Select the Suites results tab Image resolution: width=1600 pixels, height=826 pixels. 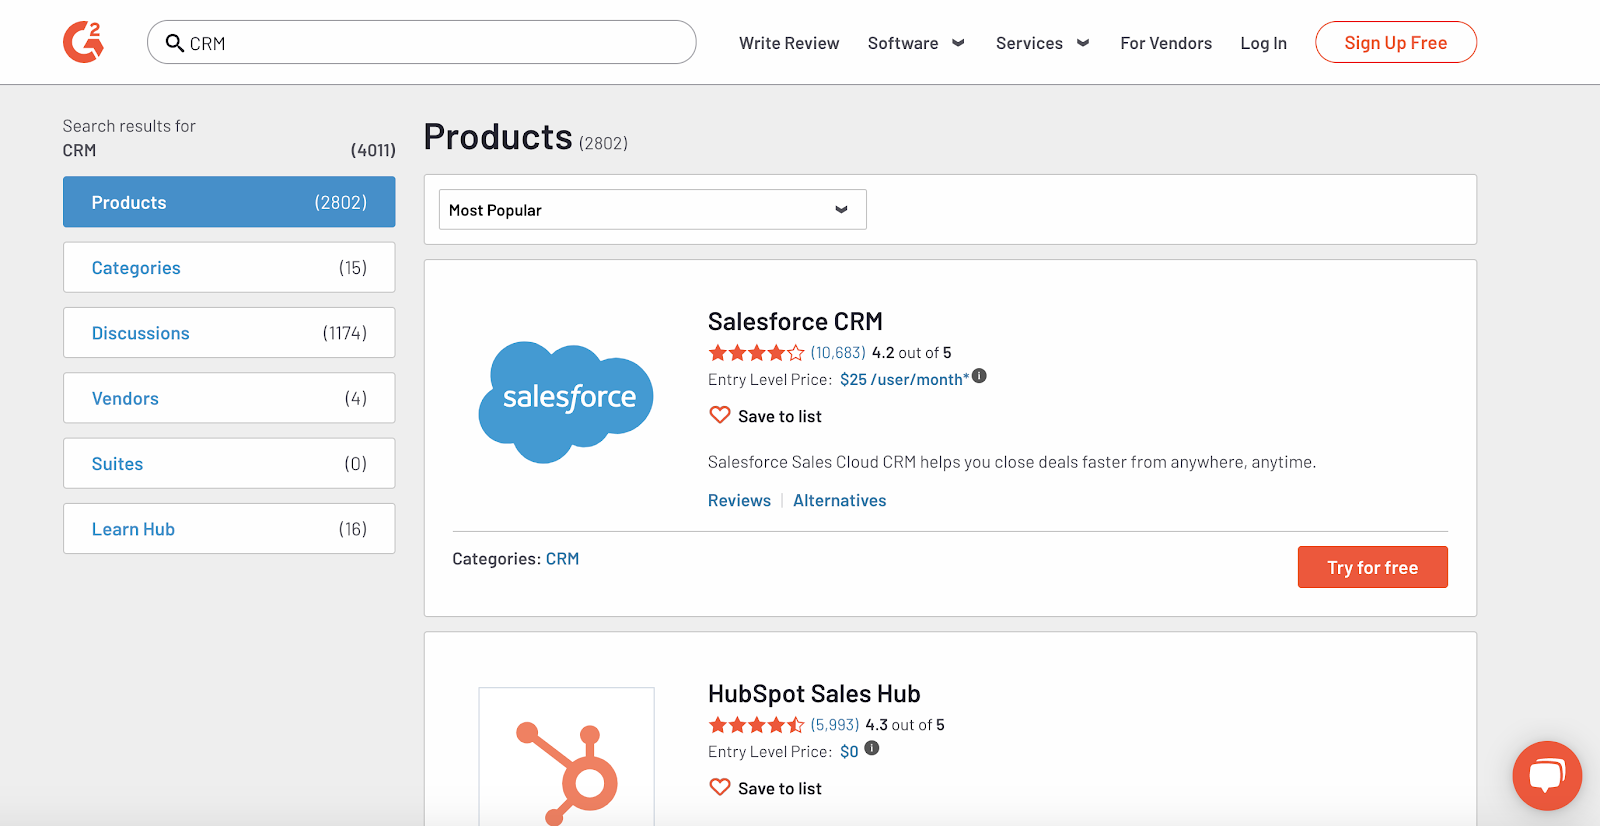[x=229, y=463]
